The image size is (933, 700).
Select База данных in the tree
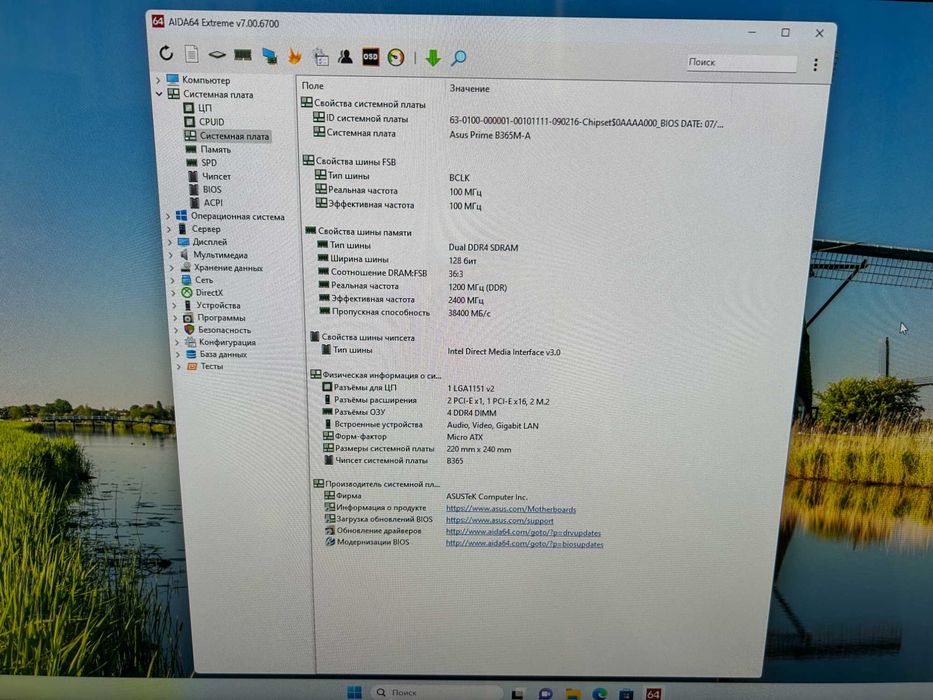click(x=223, y=354)
